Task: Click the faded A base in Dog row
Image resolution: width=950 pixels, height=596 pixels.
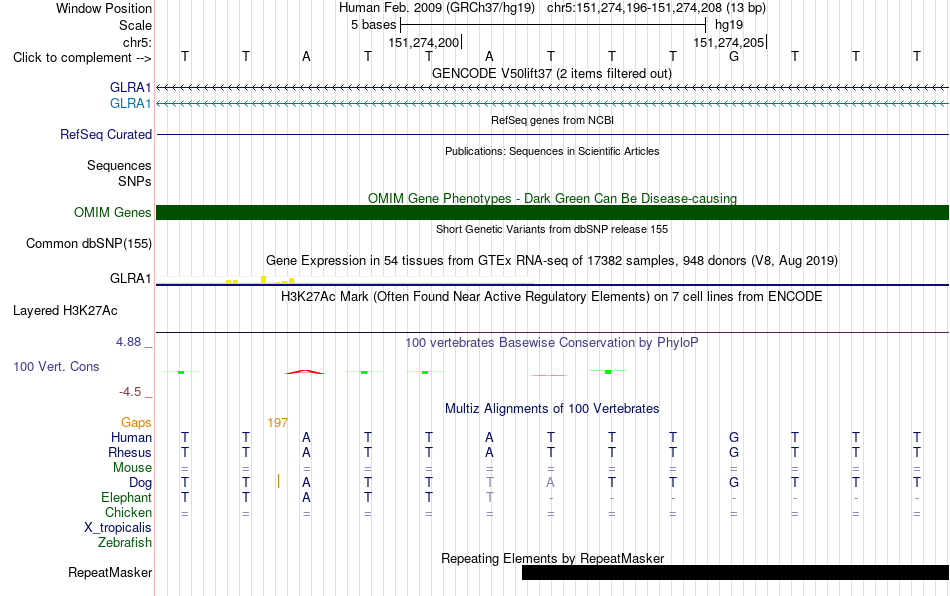Action: coord(550,483)
